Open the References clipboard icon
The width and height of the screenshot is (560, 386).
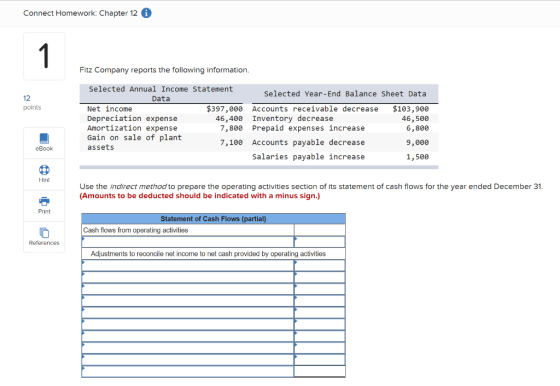pos(44,233)
